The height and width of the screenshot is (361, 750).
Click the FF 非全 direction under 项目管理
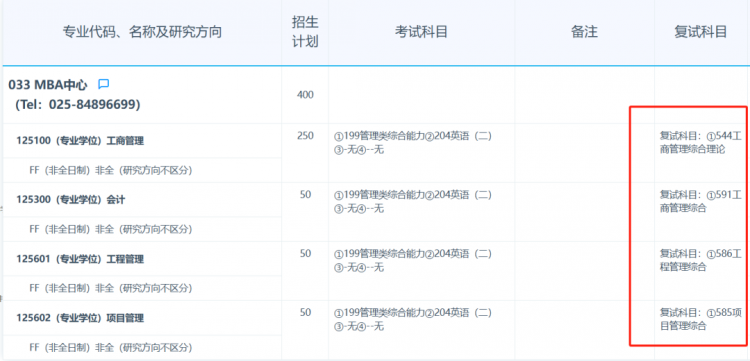pos(110,348)
